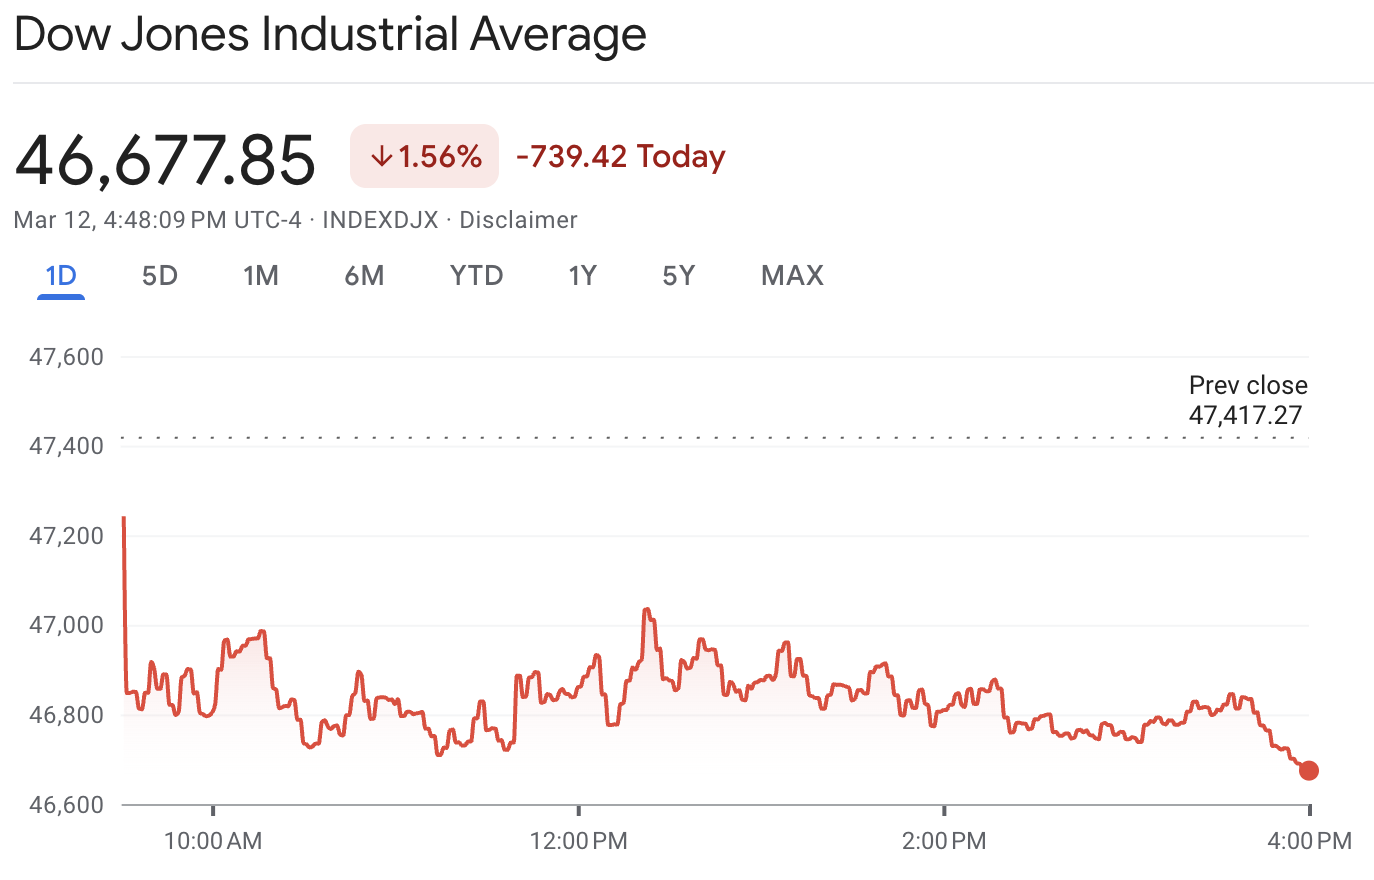The height and width of the screenshot is (880, 1374).
Task: View the YTD chart
Action: point(476,275)
